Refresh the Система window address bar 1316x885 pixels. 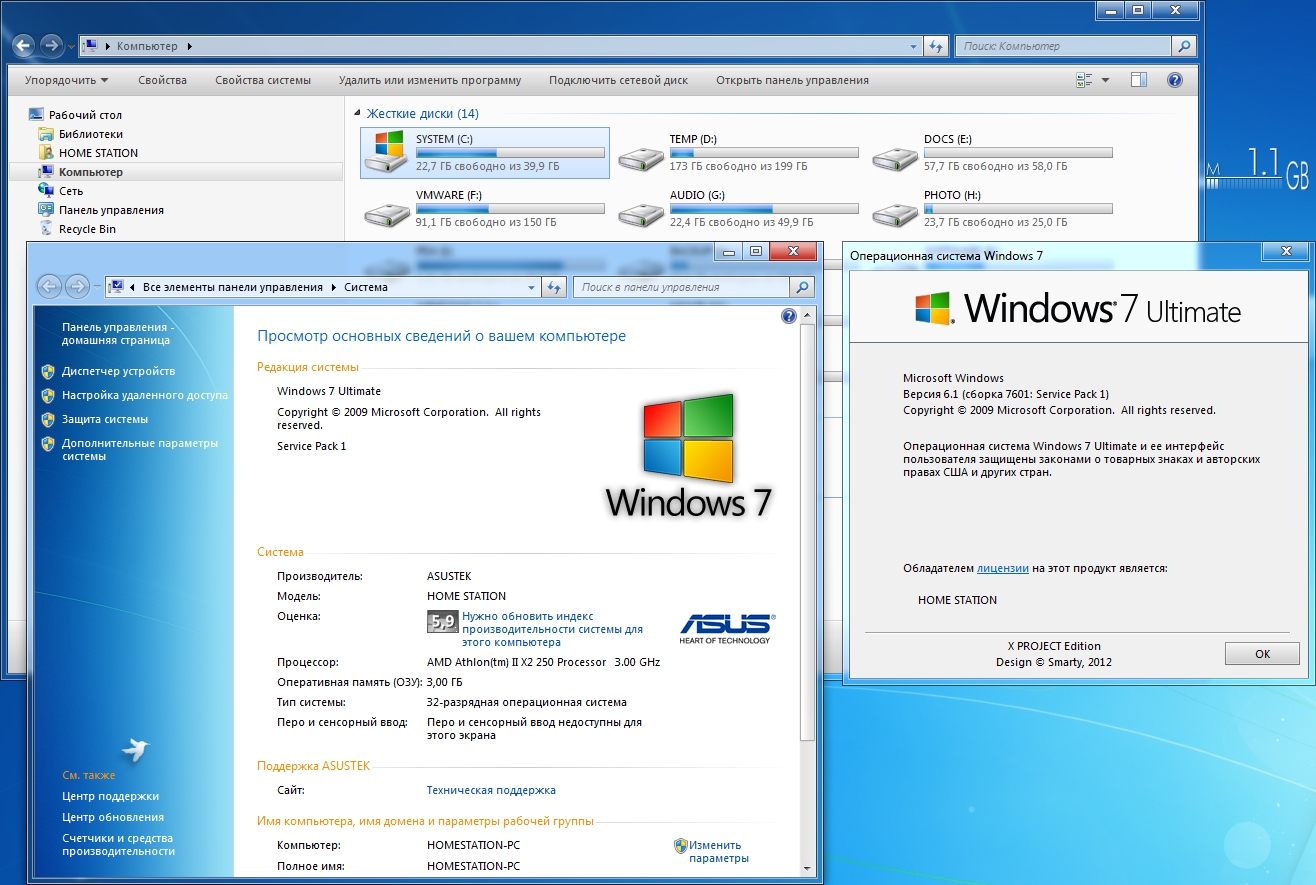[555, 287]
